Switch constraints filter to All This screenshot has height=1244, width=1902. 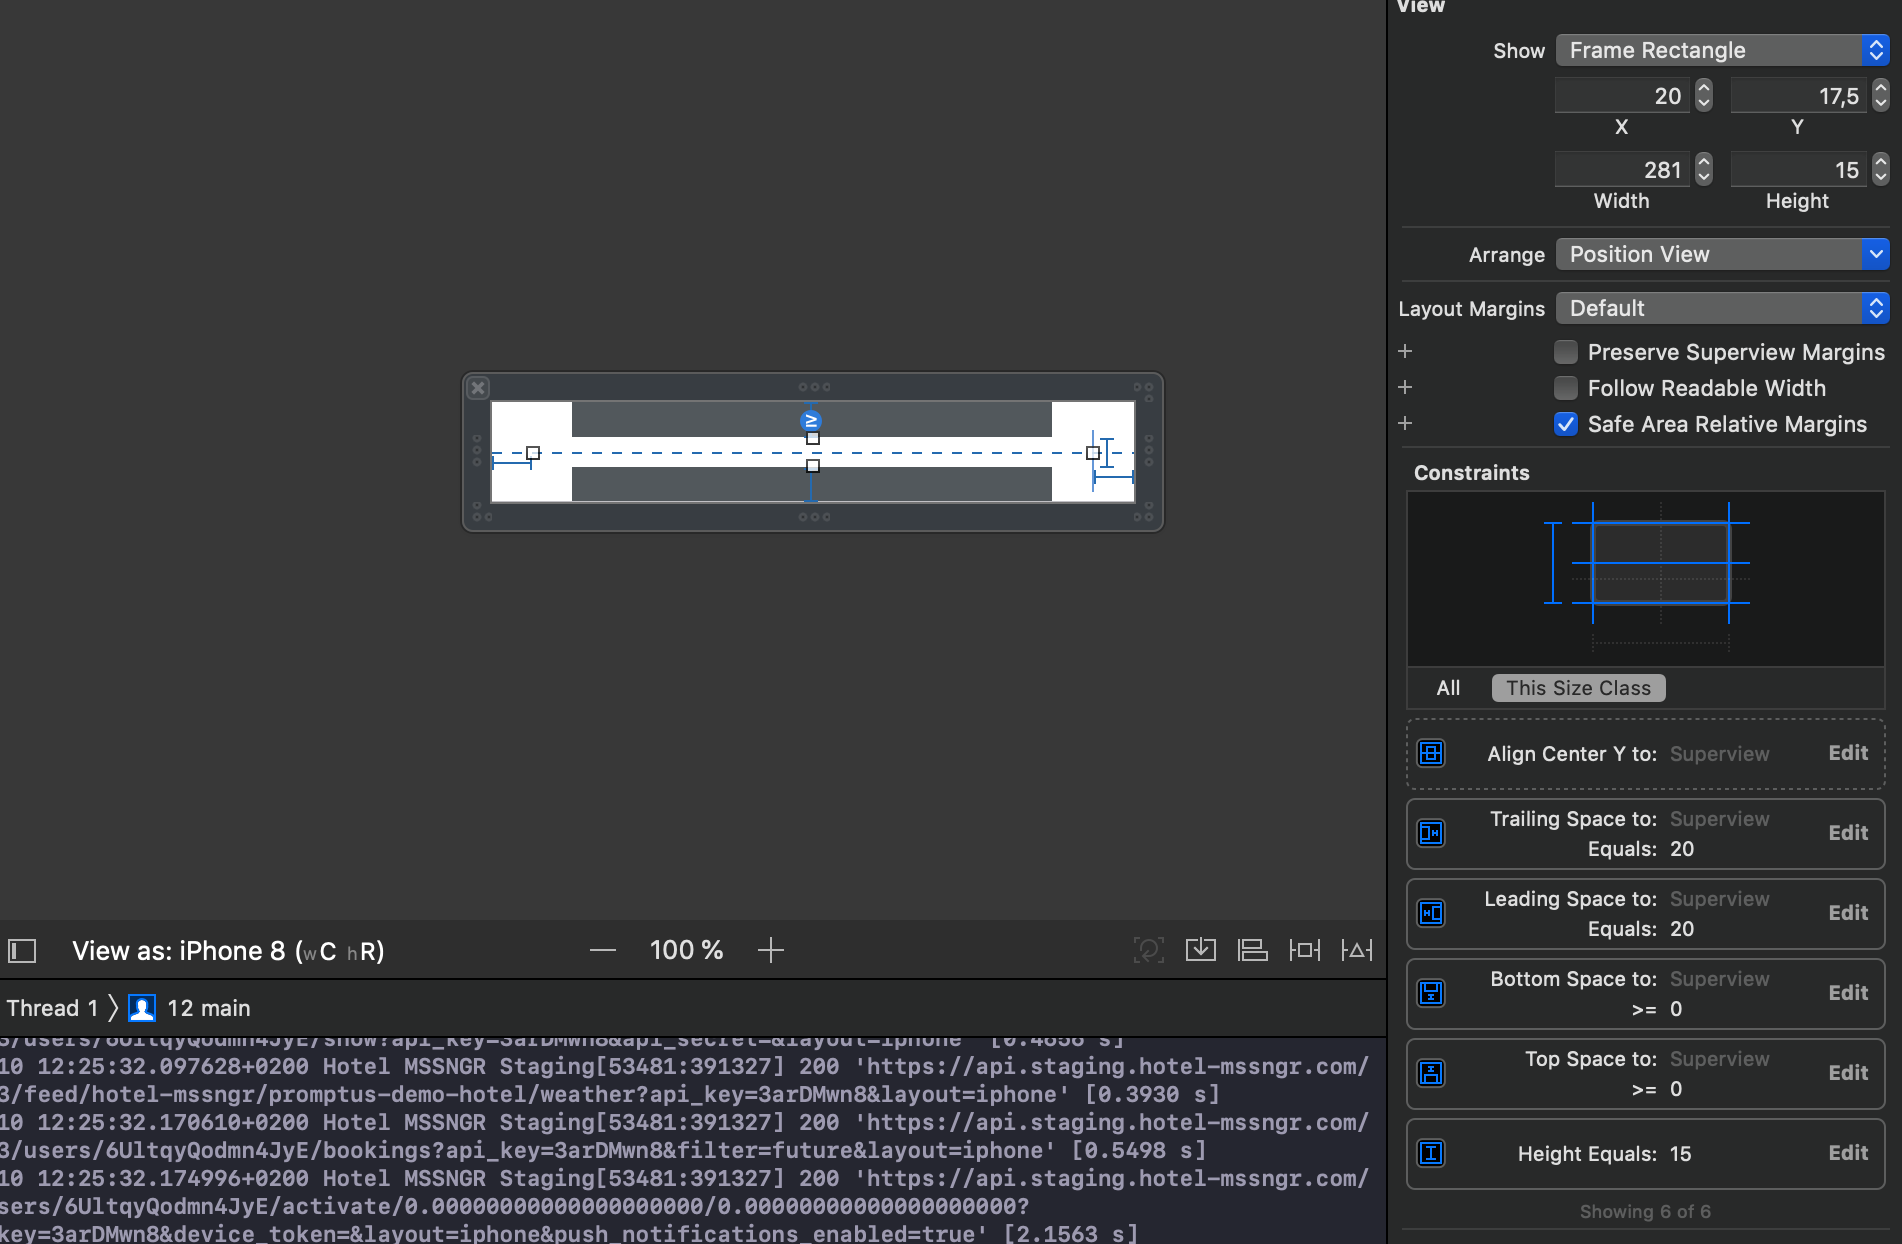coord(1448,688)
